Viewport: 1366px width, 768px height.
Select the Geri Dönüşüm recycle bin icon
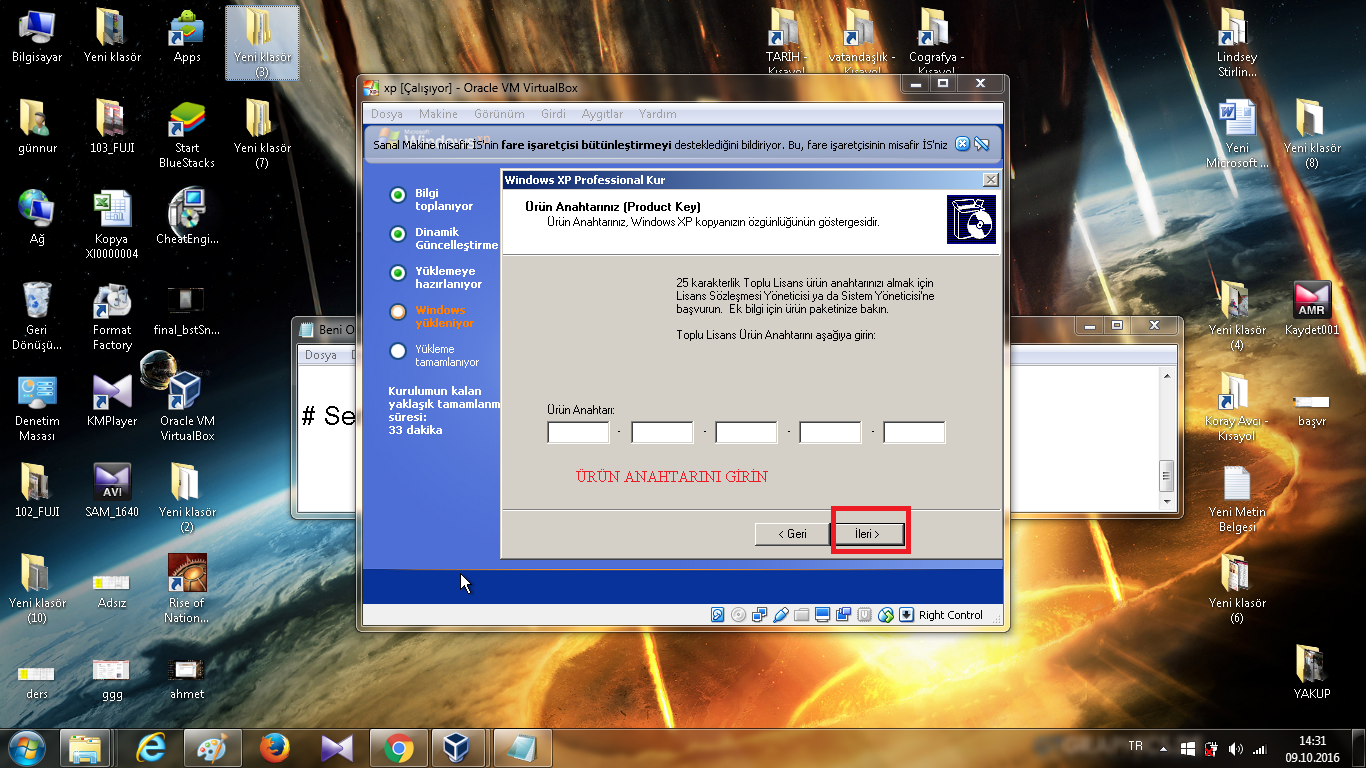tap(37, 317)
